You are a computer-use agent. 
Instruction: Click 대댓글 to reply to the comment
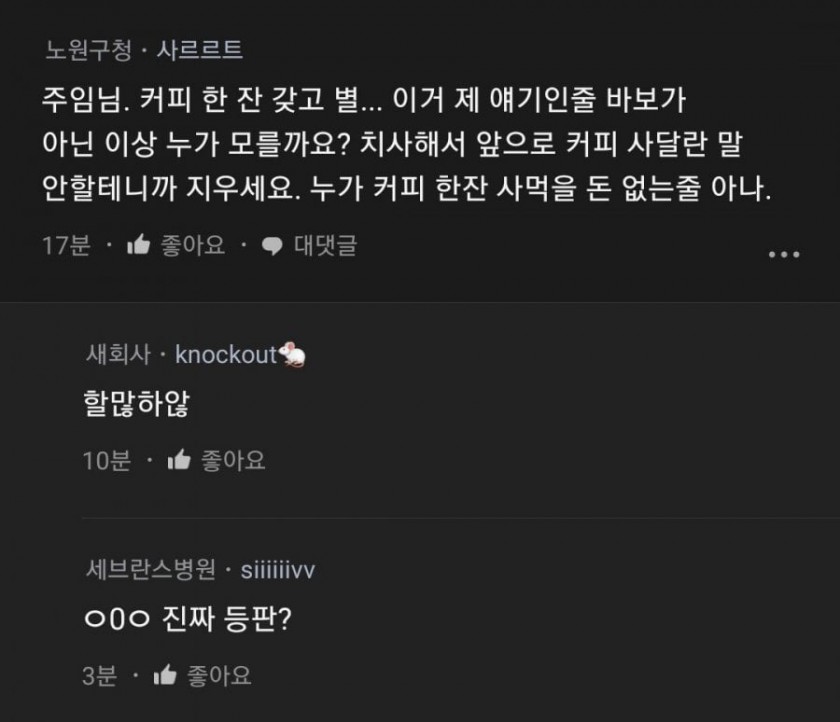point(325,245)
